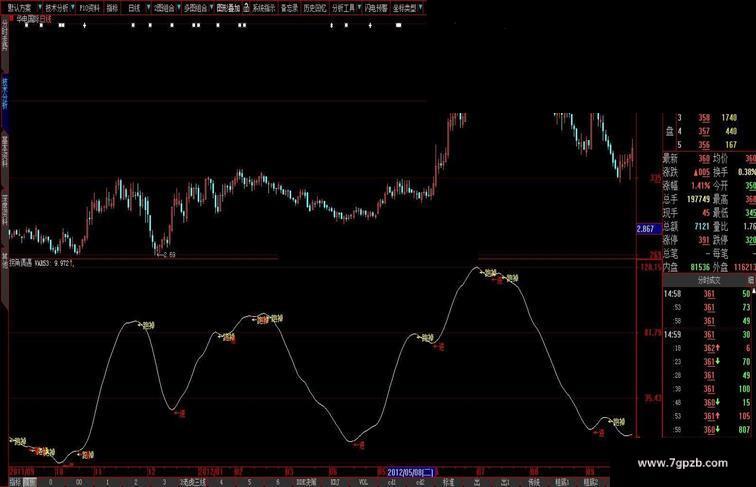Select the 日线 period button
Image resolution: width=756 pixels, height=487 pixels.
click(135, 8)
